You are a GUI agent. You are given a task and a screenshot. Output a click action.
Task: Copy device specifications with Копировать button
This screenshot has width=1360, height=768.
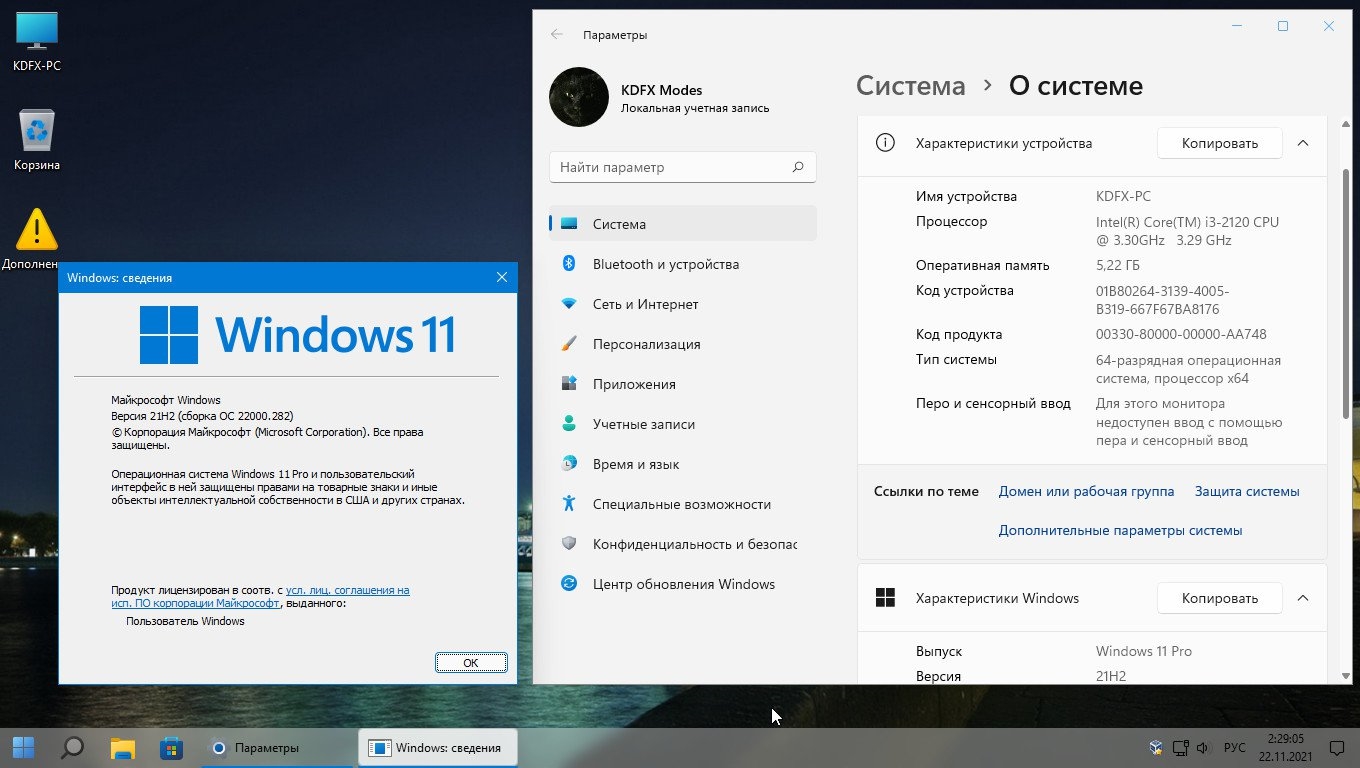point(1219,143)
